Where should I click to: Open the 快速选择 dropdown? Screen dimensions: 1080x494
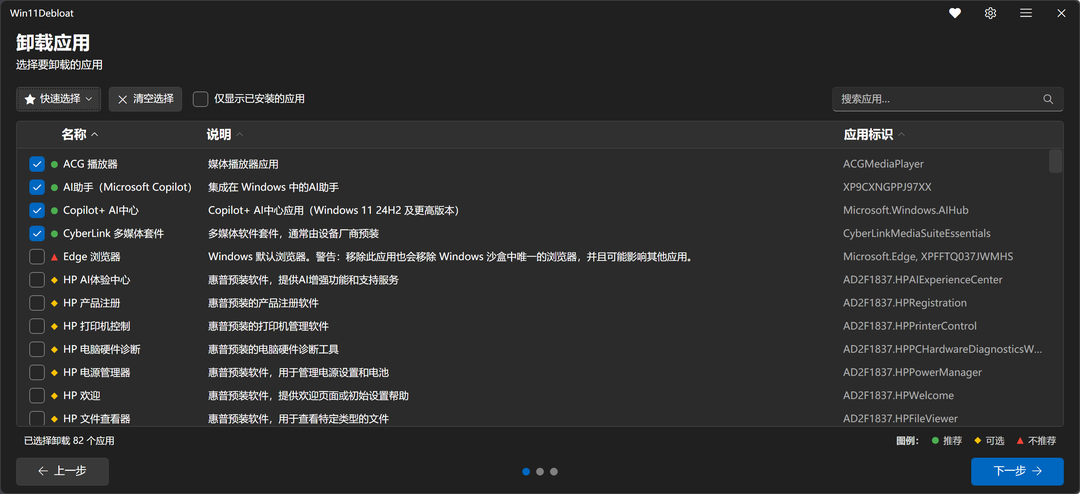(59, 99)
